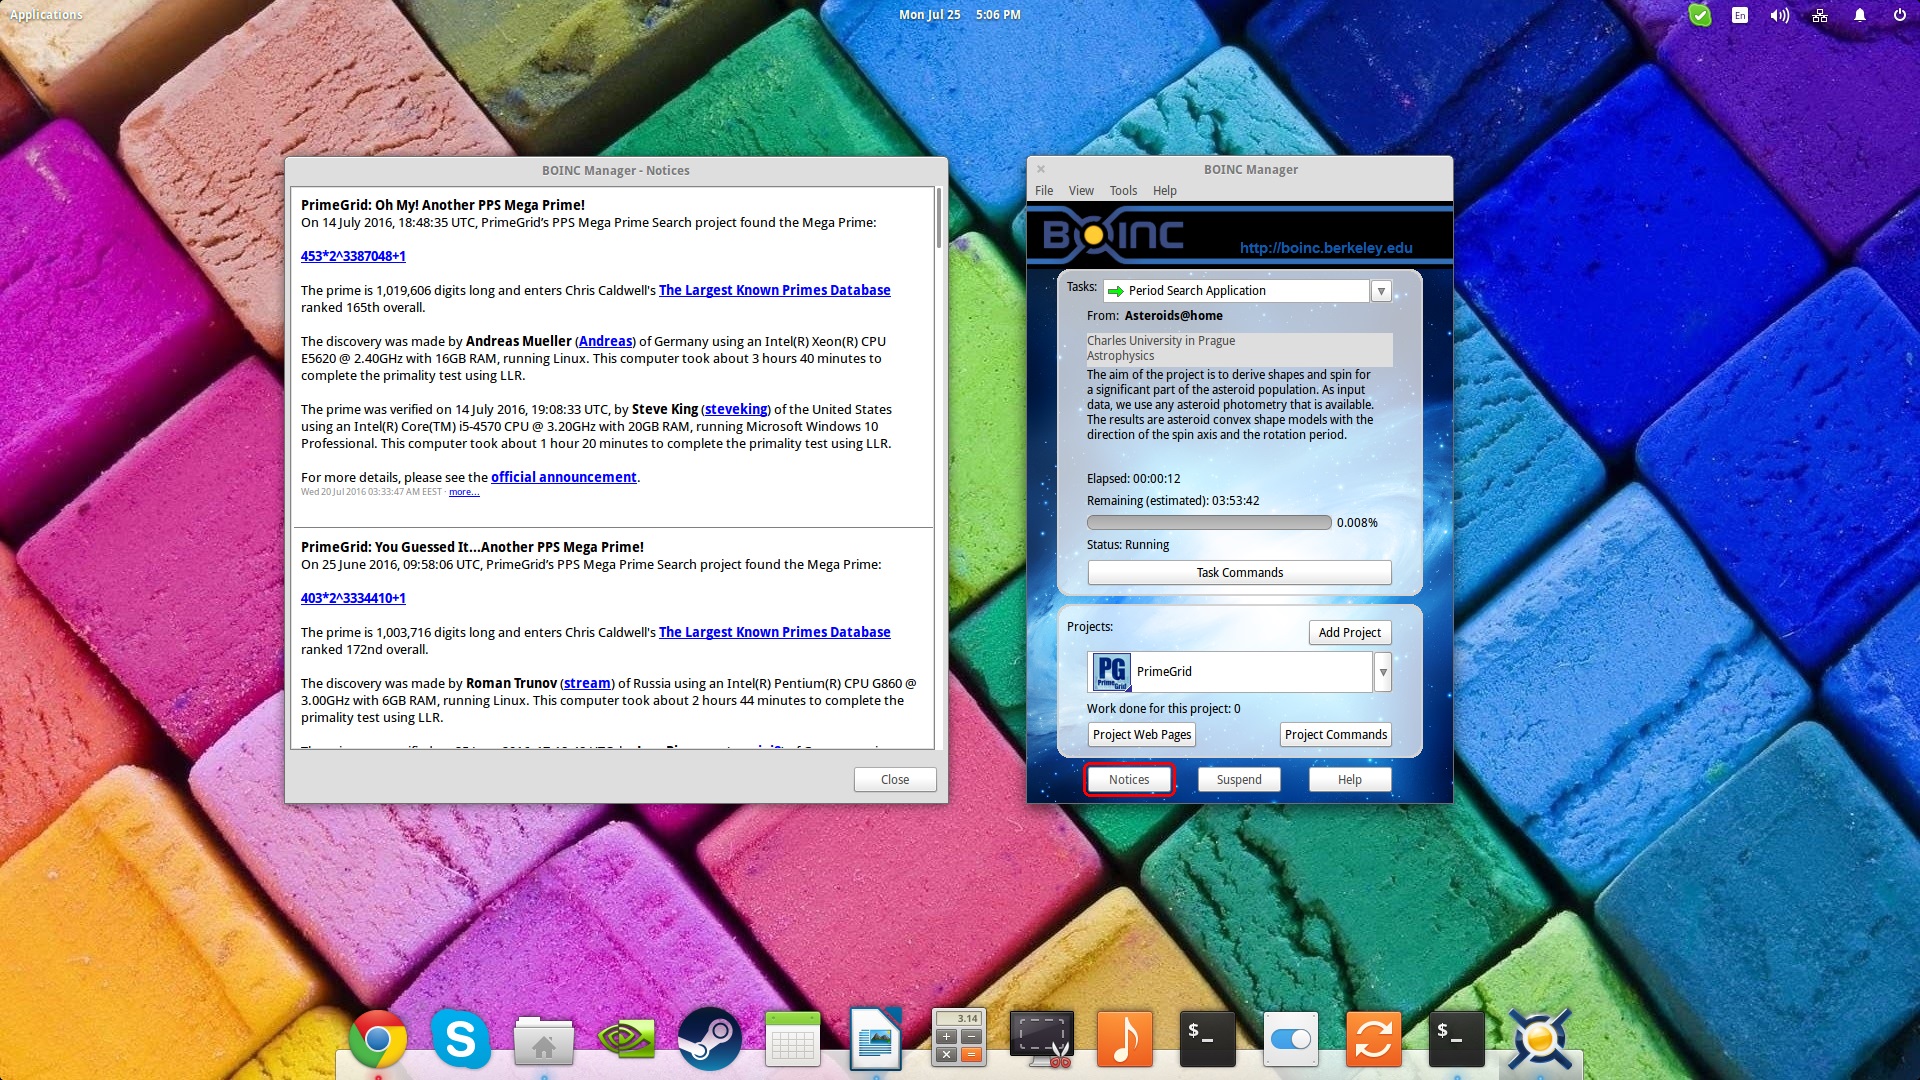Click the task progress bar showing 0.008%
Image resolution: width=1920 pixels, height=1080 pixels.
point(1208,522)
